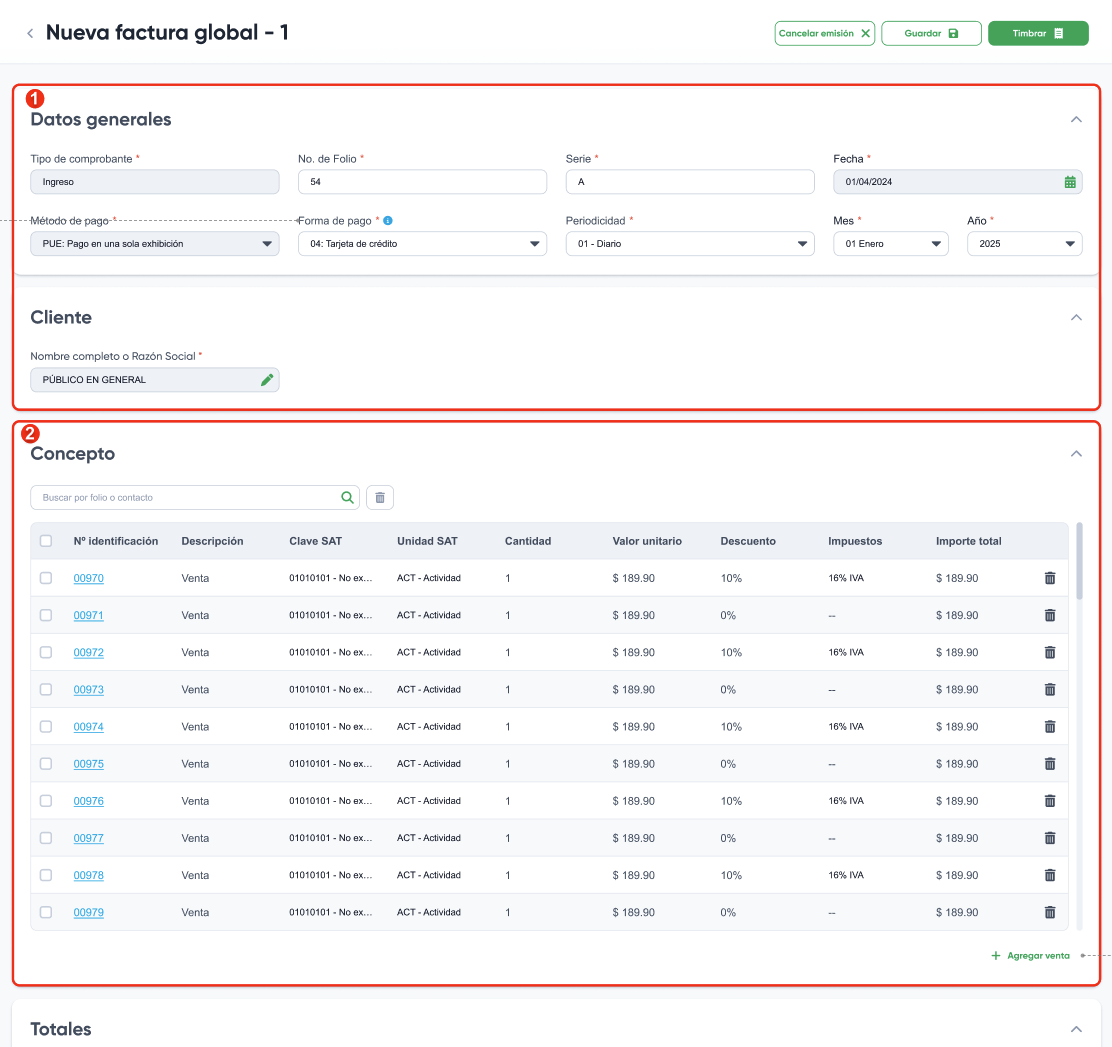Image resolution: width=1112 pixels, height=1047 pixels.
Task: Go back using the left arrow icon
Action: coord(30,33)
